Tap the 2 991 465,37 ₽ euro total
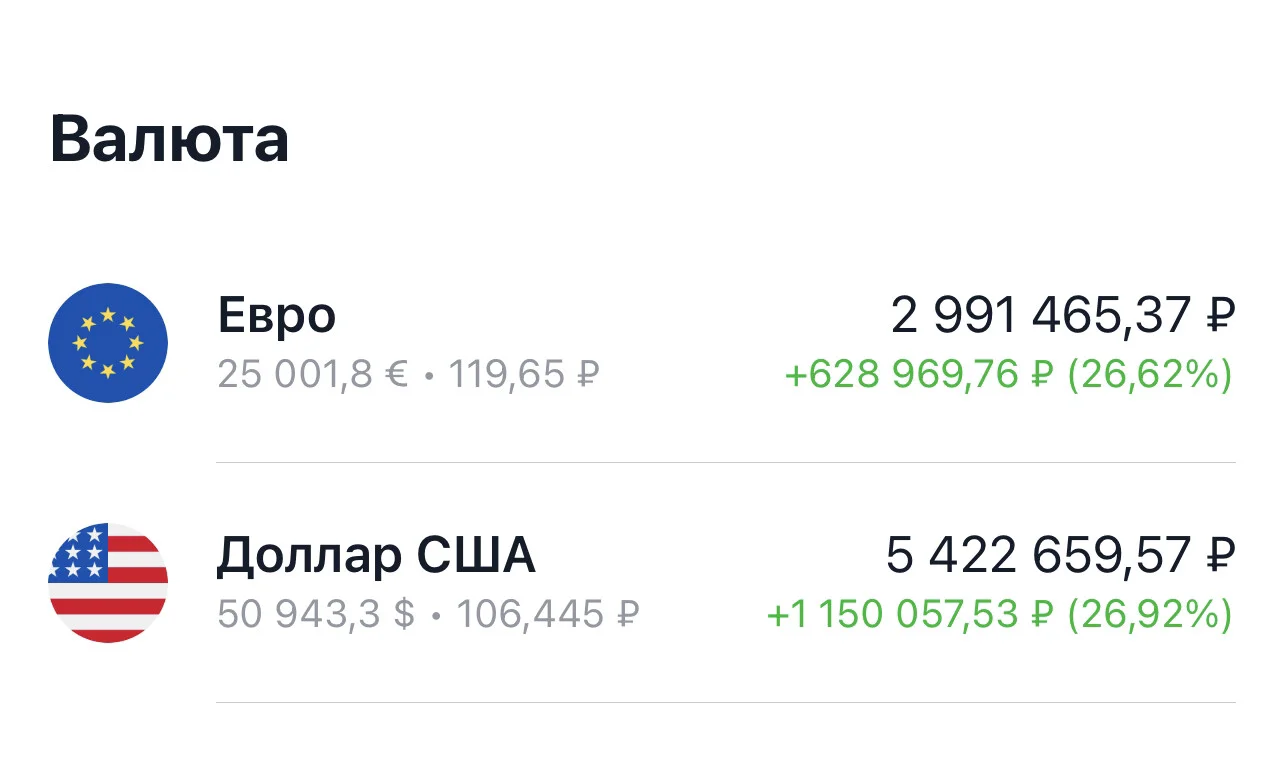Image resolution: width=1284 pixels, height=761 pixels. tap(1063, 317)
